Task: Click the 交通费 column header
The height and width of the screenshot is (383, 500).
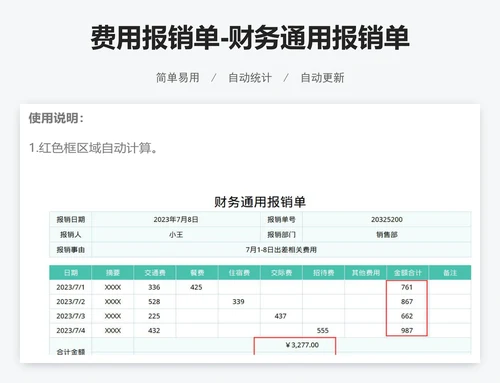Action: 155,273
